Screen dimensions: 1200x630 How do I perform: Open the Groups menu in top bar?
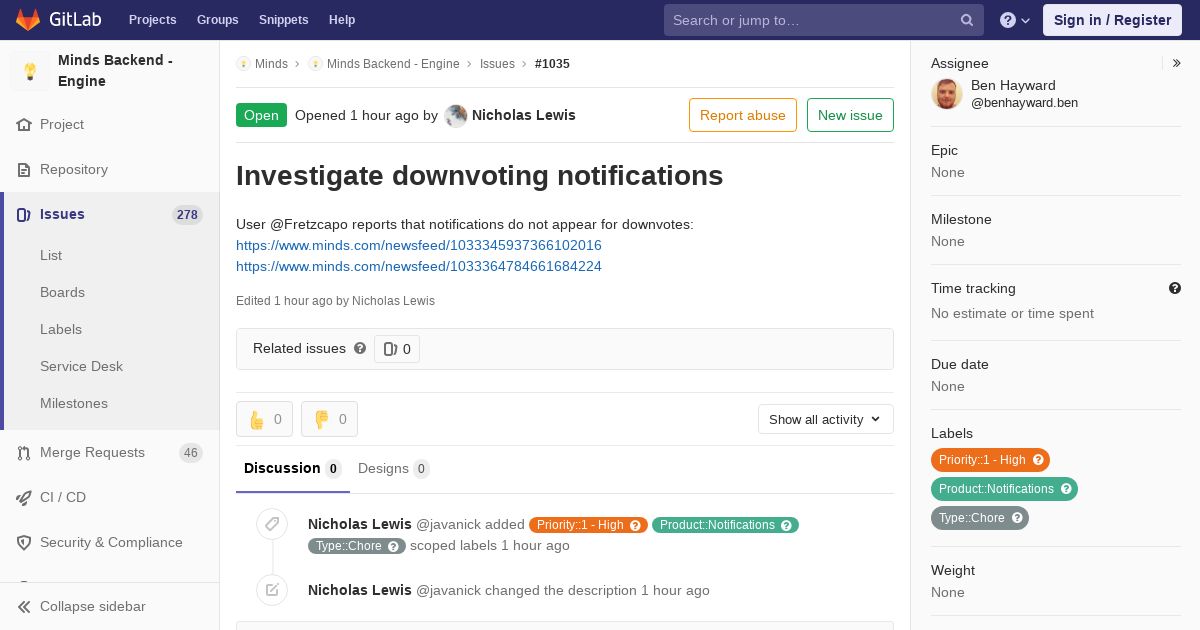coord(218,20)
